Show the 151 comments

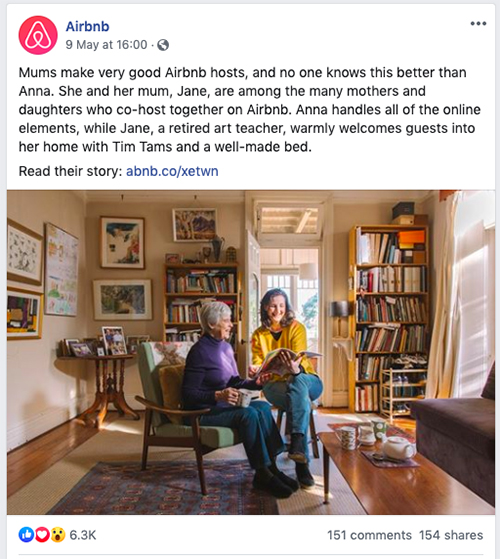point(369,535)
